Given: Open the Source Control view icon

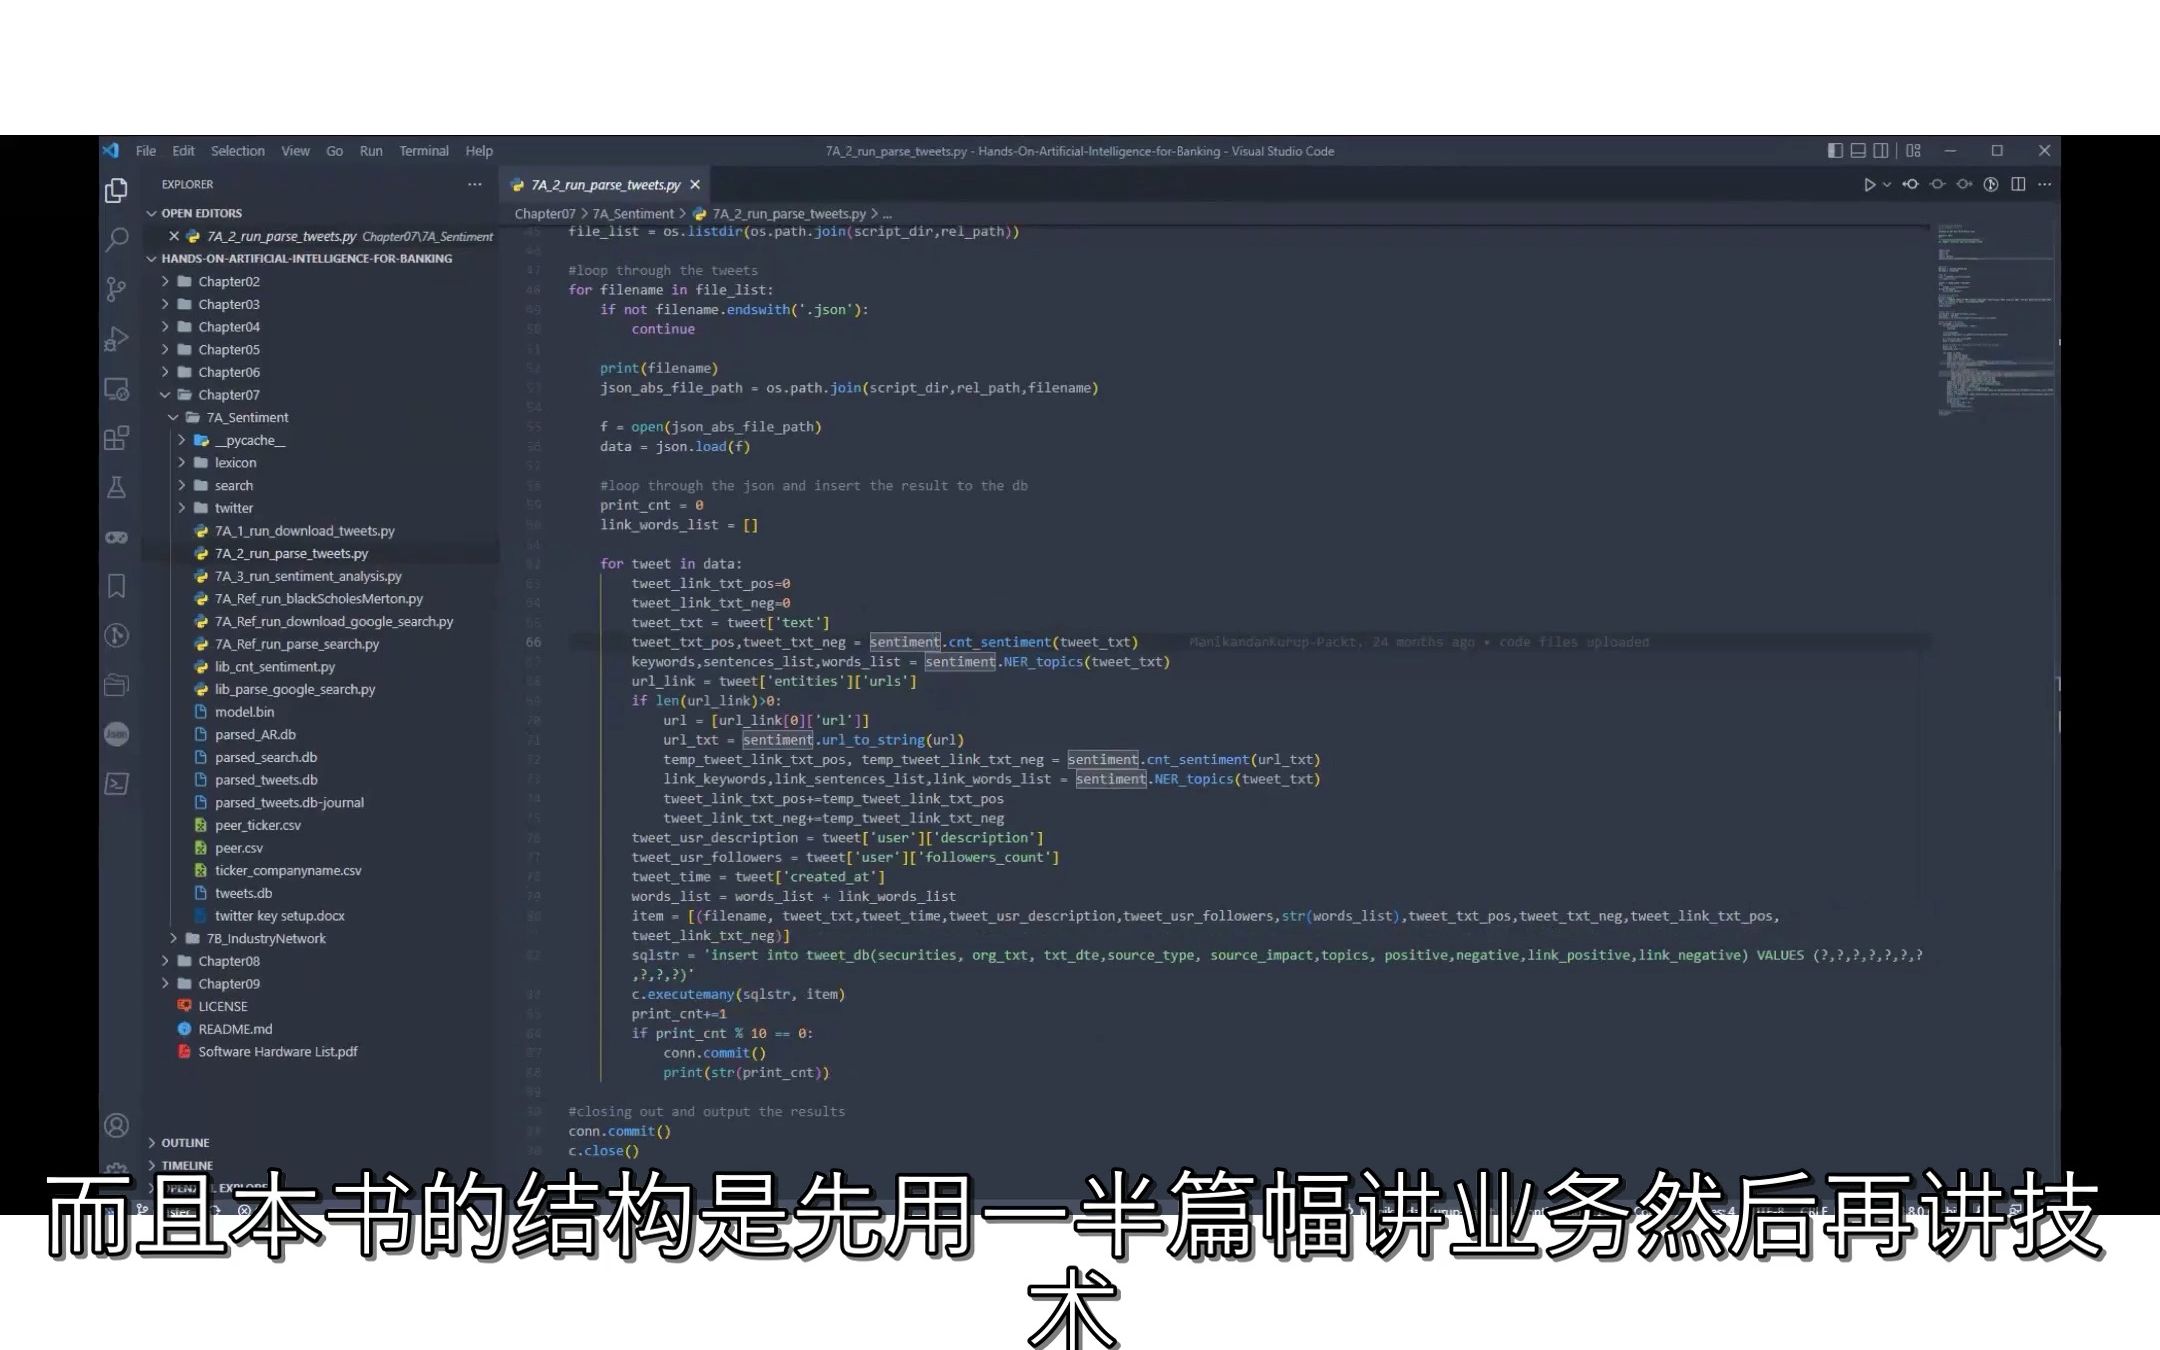Looking at the screenshot, I should (117, 289).
